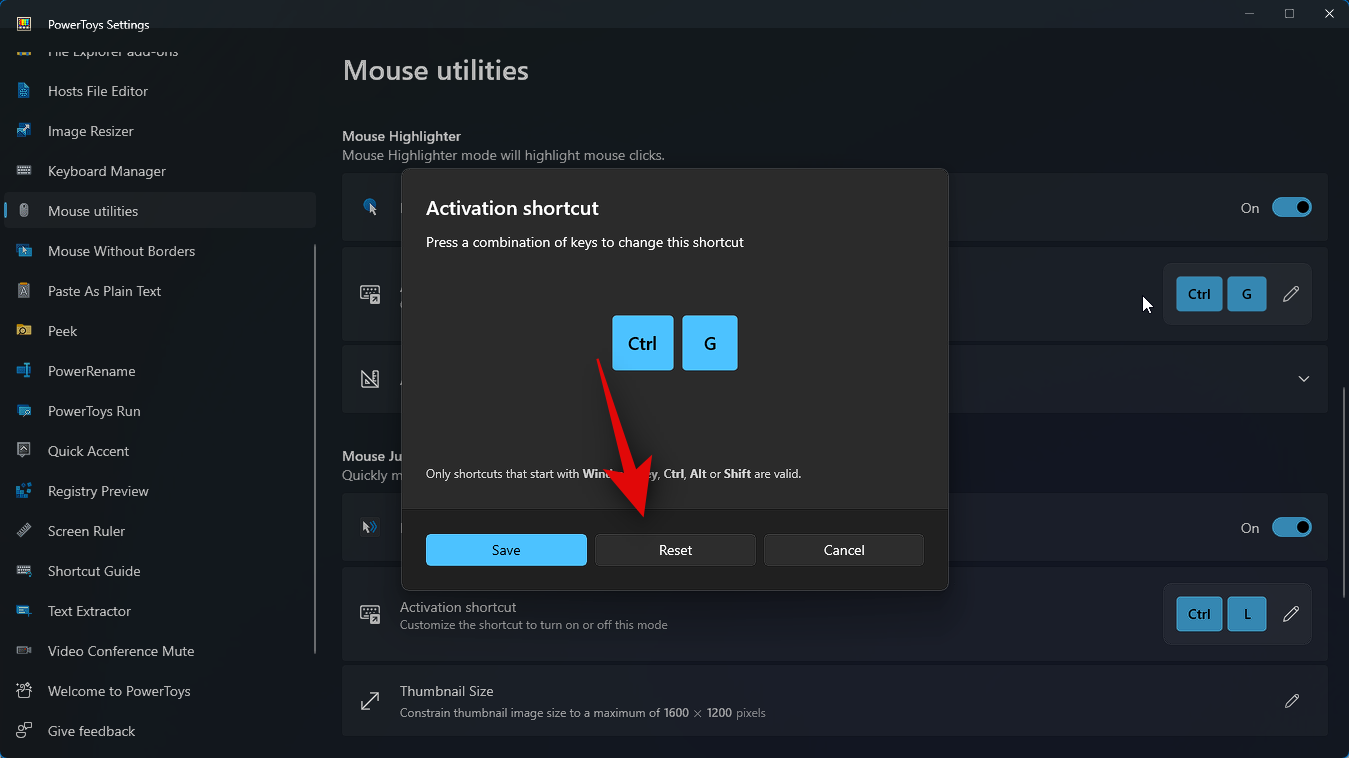The height and width of the screenshot is (758, 1349).
Task: Edit Thumbnail Size with the pencil icon
Action: 1291,701
